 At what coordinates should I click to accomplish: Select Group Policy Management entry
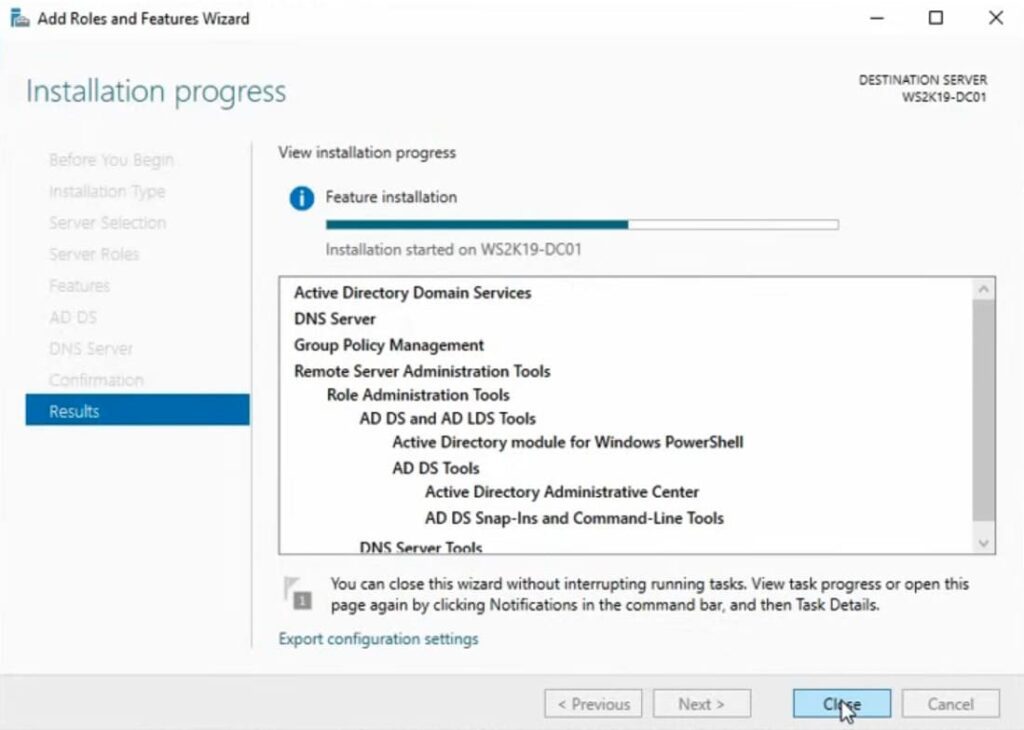[x=389, y=345]
